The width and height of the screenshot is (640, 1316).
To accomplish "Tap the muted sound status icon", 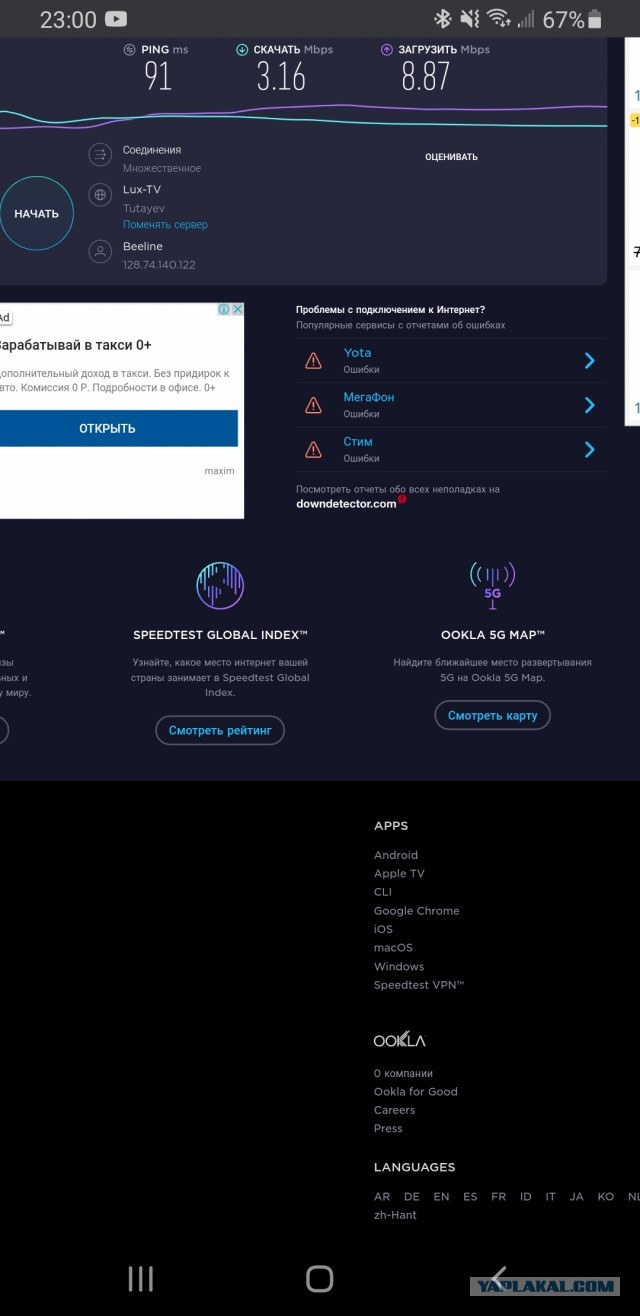I will click(x=469, y=19).
